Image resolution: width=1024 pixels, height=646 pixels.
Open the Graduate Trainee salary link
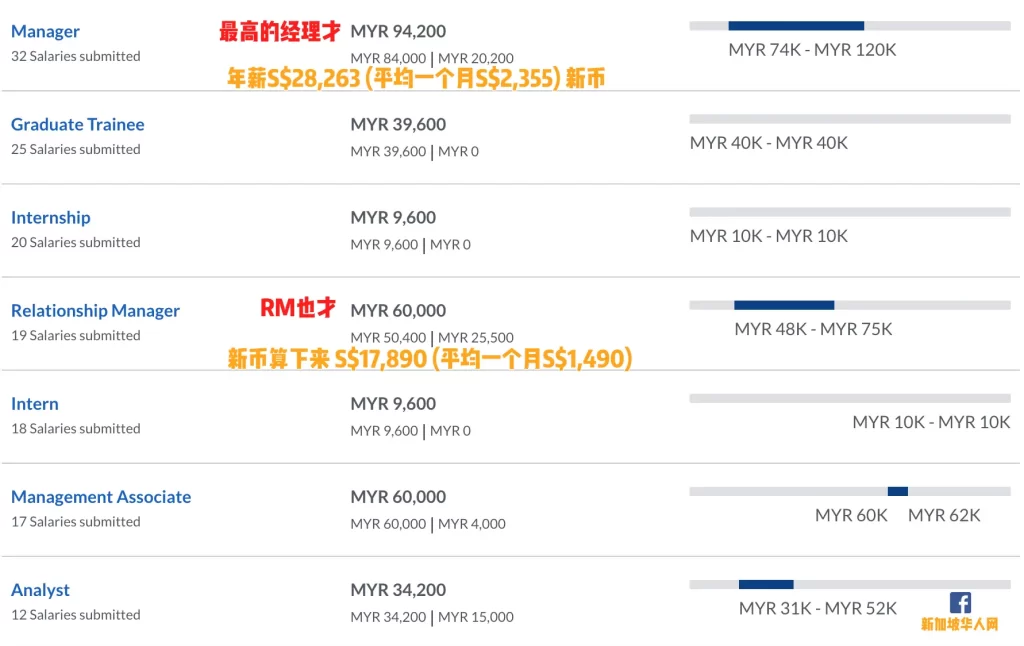tap(78, 124)
